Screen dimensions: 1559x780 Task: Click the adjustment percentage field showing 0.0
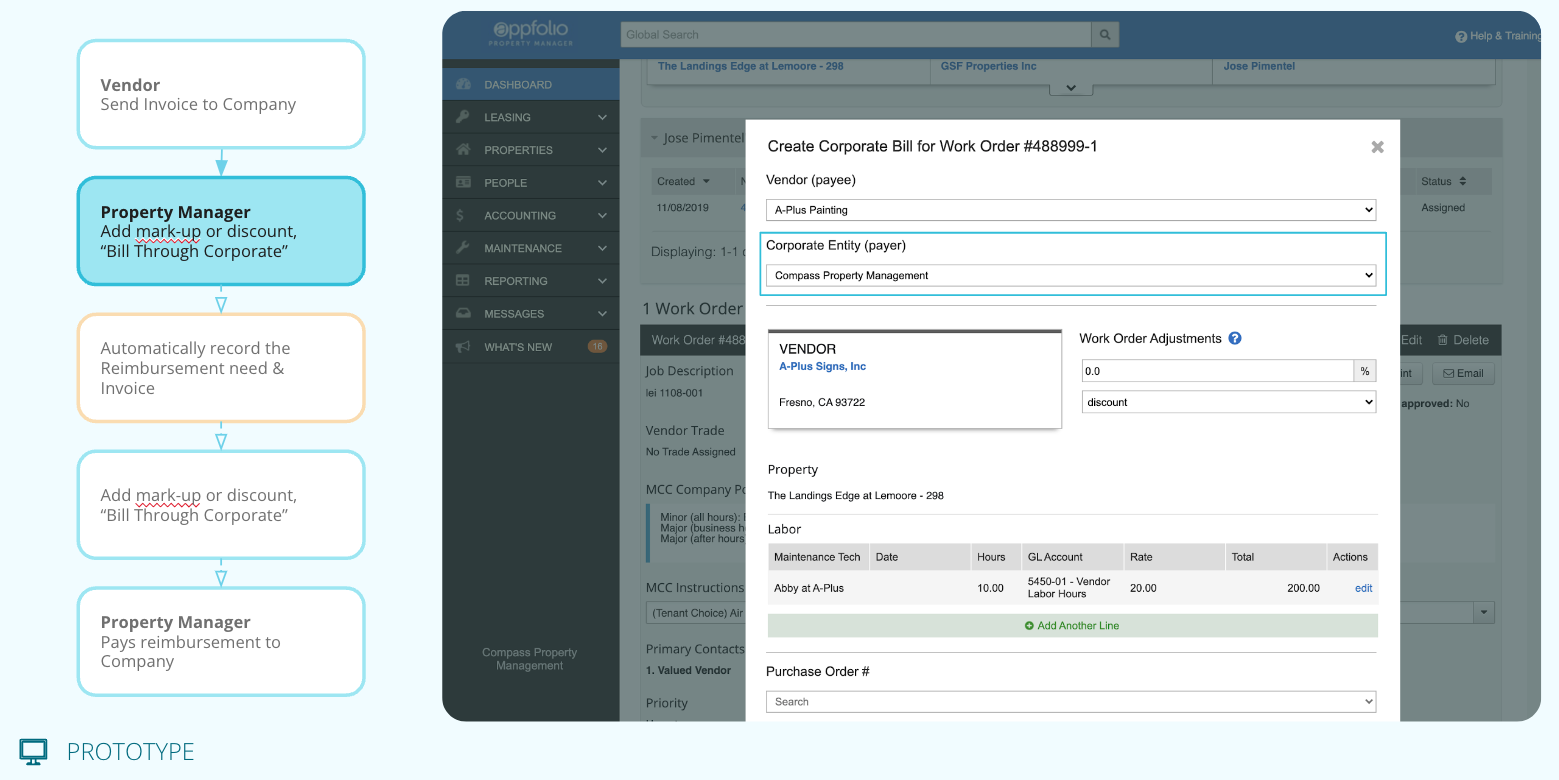(1218, 371)
